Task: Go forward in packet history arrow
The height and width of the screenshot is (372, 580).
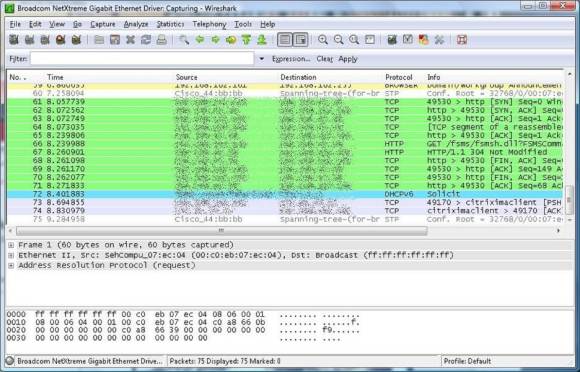Action: (x=215, y=40)
